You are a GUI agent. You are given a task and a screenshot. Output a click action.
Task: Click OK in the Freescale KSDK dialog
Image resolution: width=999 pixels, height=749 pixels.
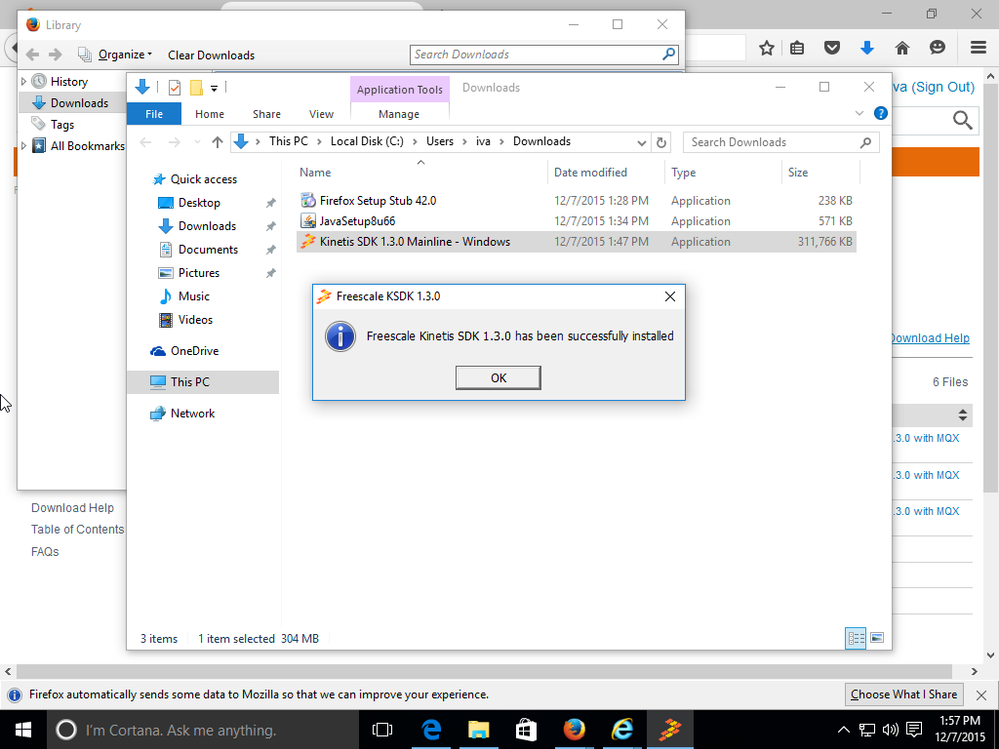pos(498,378)
